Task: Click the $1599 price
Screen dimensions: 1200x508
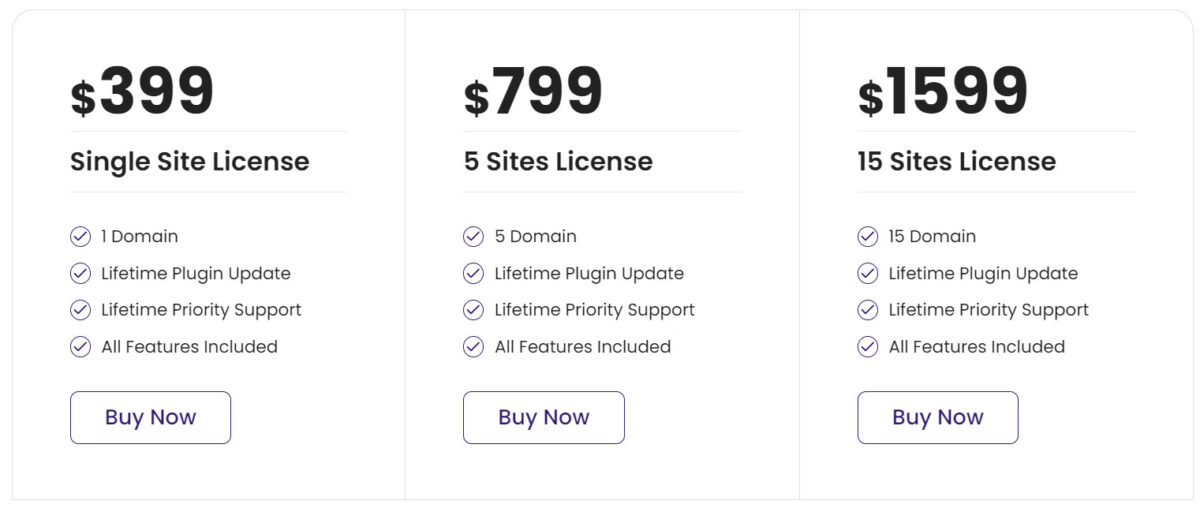Action: (942, 92)
